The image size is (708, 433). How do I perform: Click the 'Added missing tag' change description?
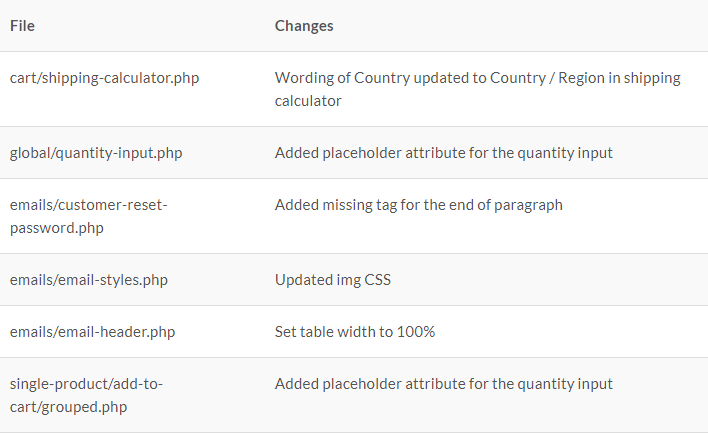[418, 205]
